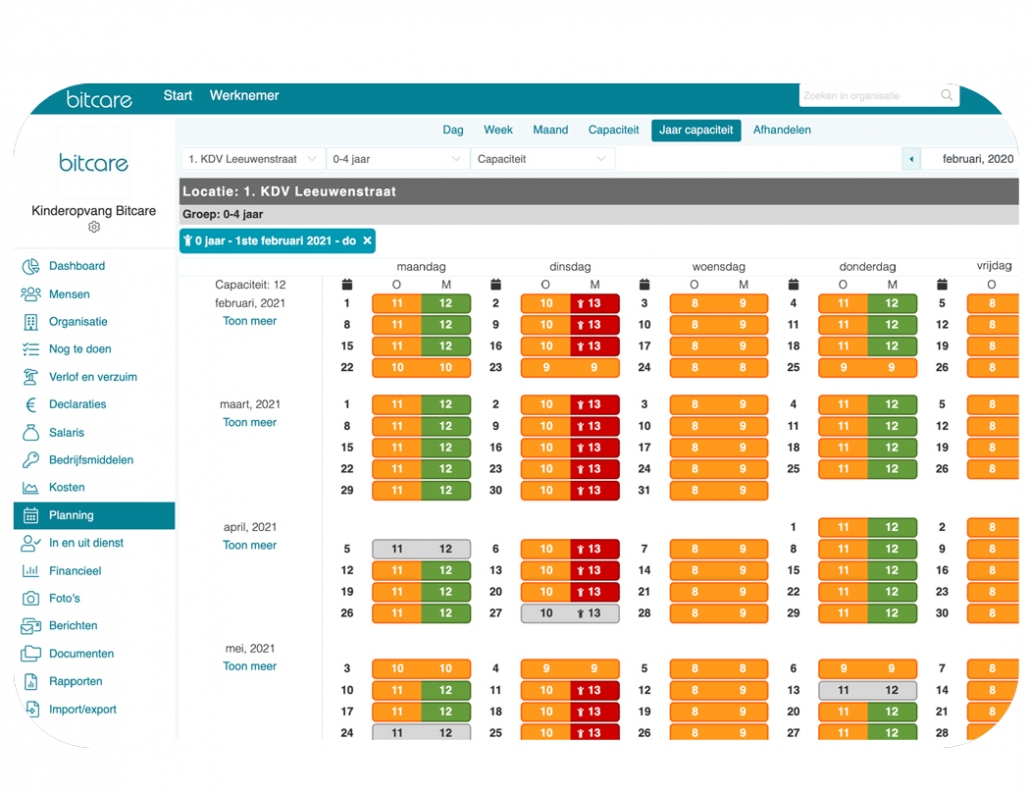Select grey donderdag 13 mei capacity cell

click(868, 691)
